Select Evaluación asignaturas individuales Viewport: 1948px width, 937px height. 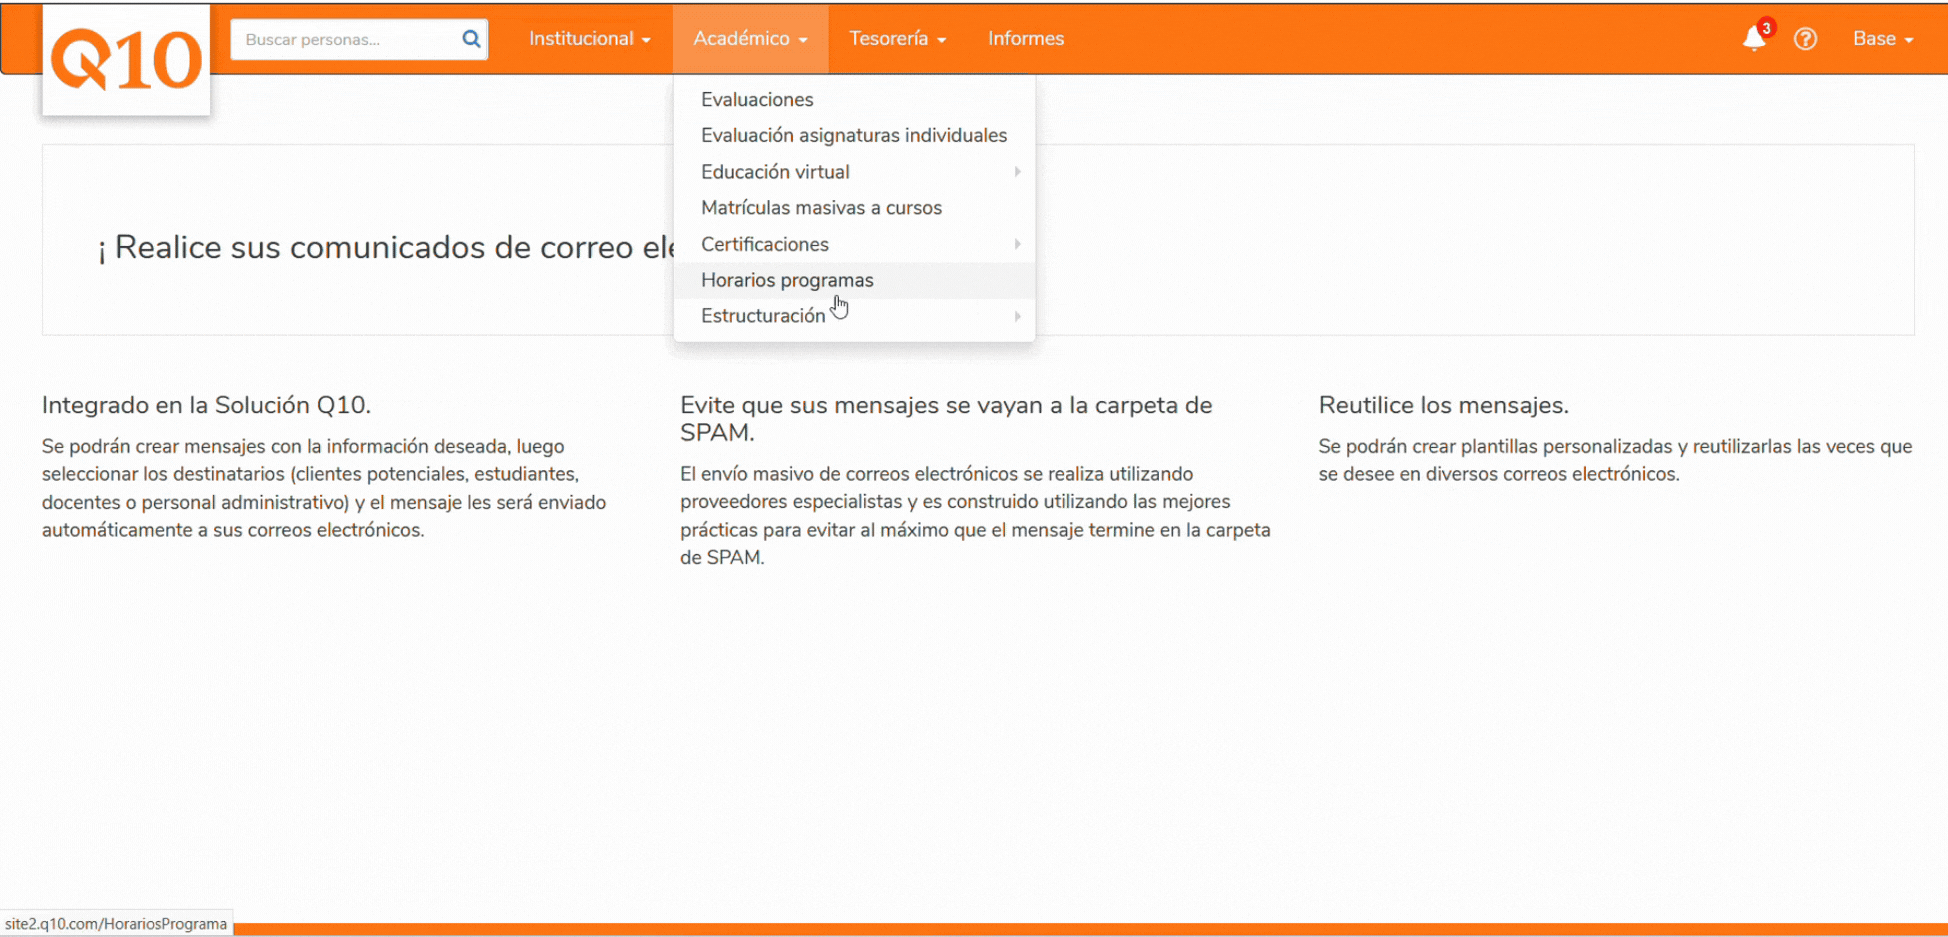coord(854,135)
